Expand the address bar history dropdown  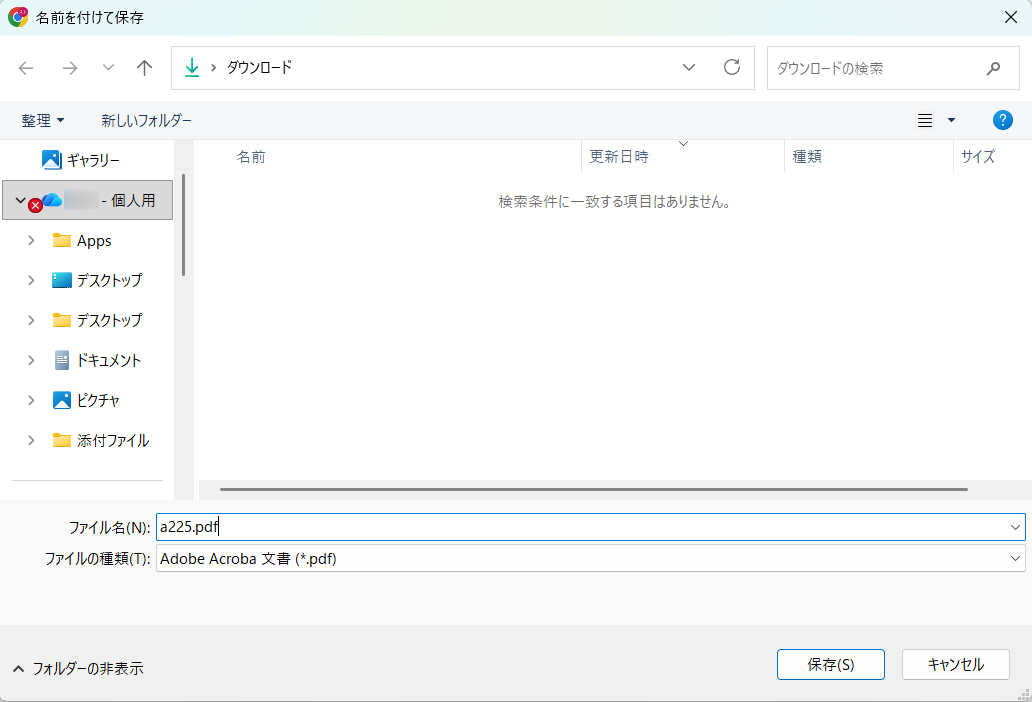click(689, 68)
